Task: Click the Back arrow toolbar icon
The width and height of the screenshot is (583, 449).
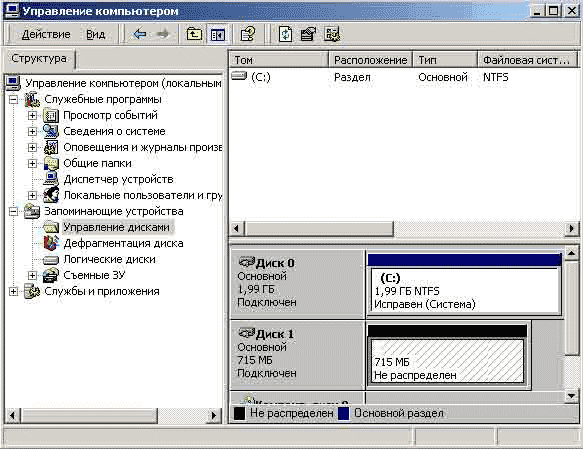Action: point(140,35)
